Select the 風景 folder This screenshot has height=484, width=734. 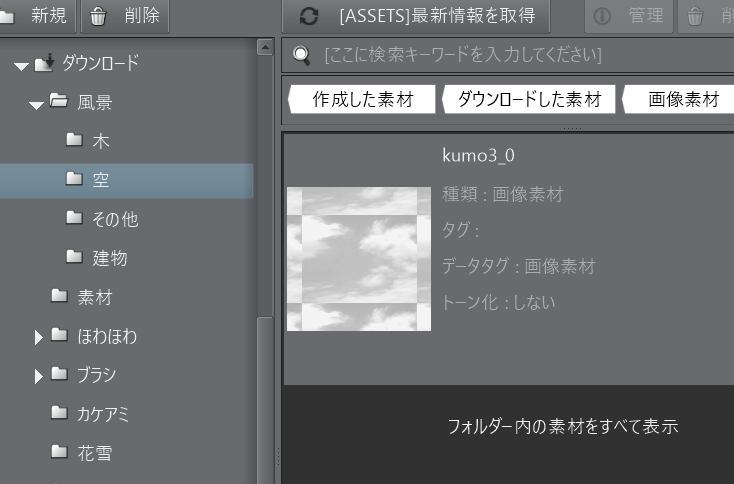[x=95, y=102]
